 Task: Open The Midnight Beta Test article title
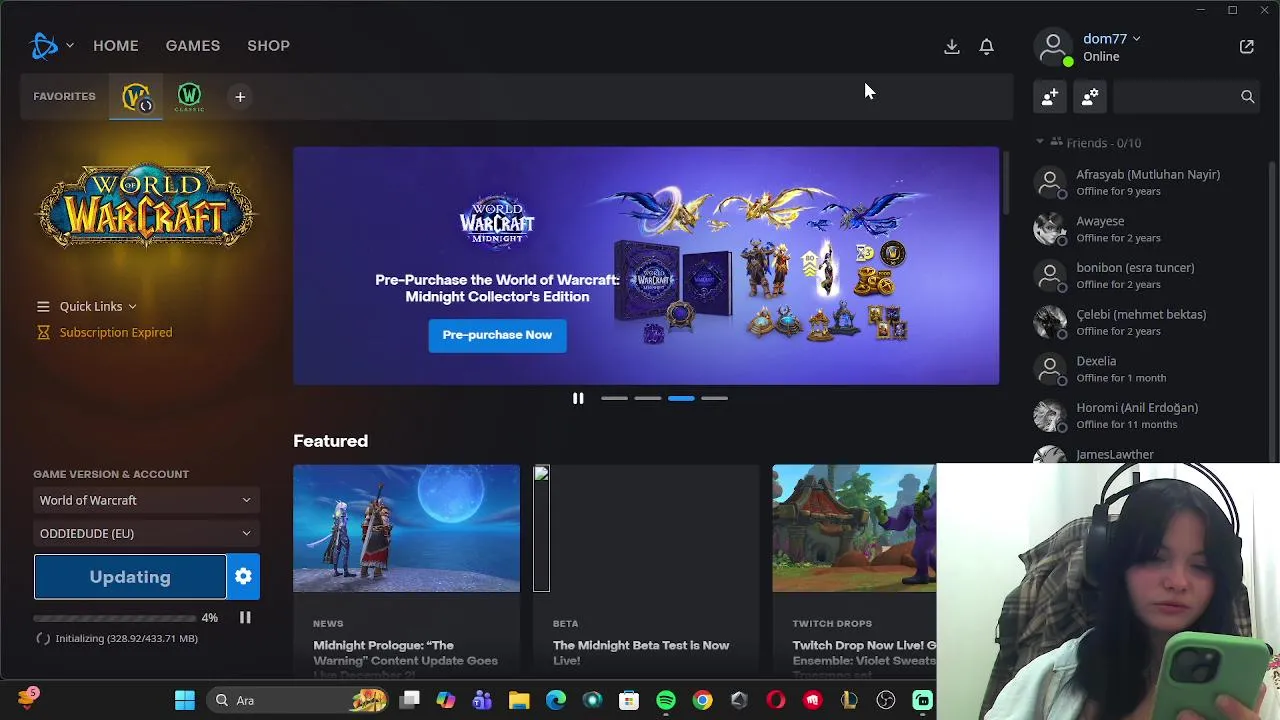point(641,653)
